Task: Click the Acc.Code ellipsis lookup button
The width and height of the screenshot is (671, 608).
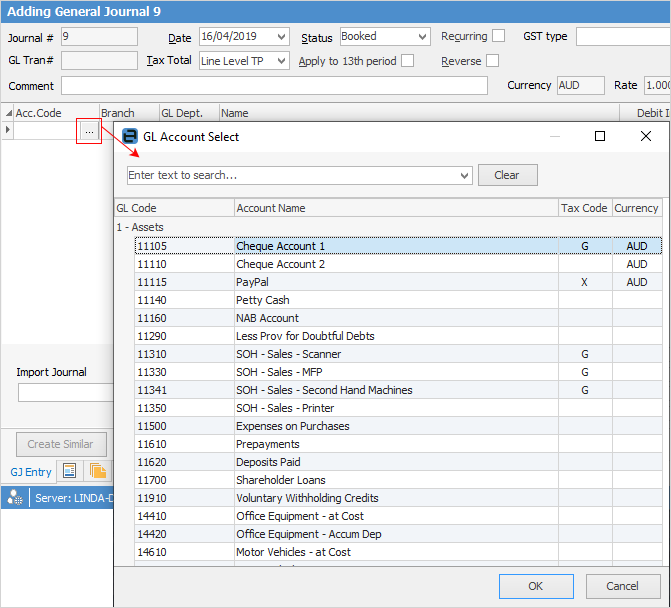Action: [x=89, y=131]
